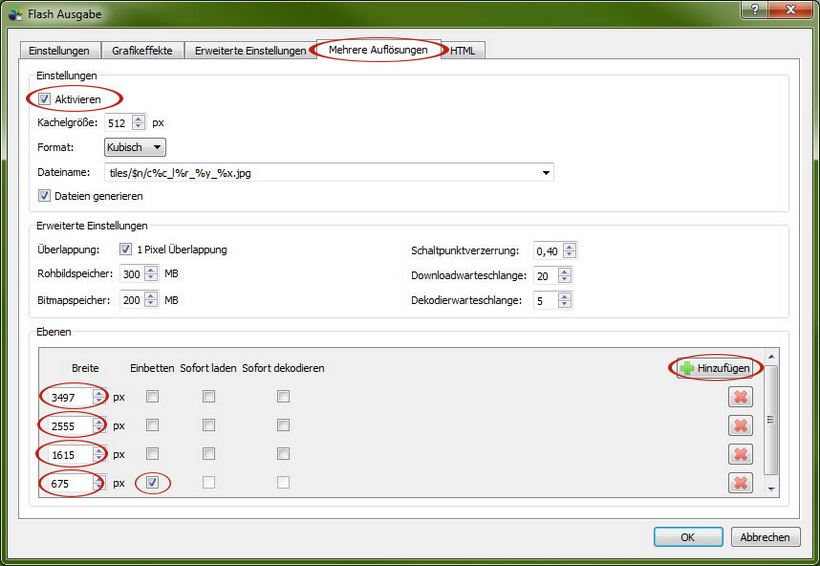
Task: Click the Hinzufügen add-layer button
Action: point(715,369)
